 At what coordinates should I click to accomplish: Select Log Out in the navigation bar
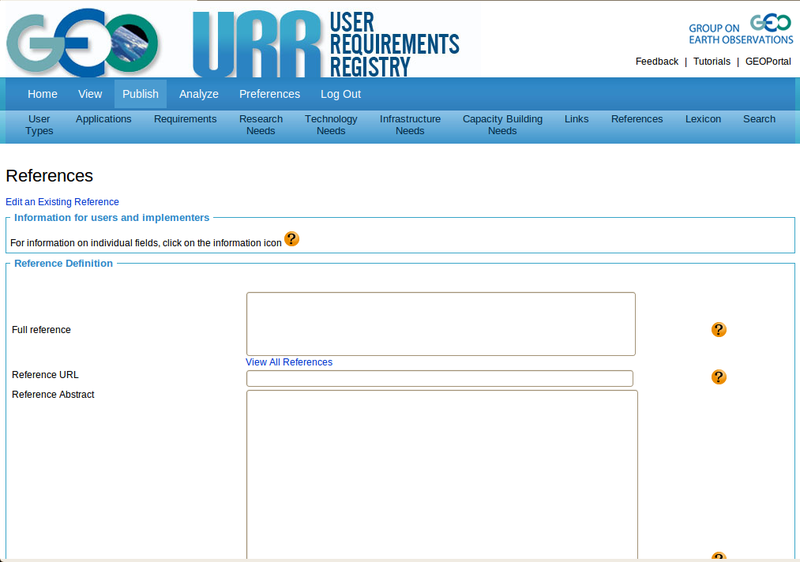[341, 94]
